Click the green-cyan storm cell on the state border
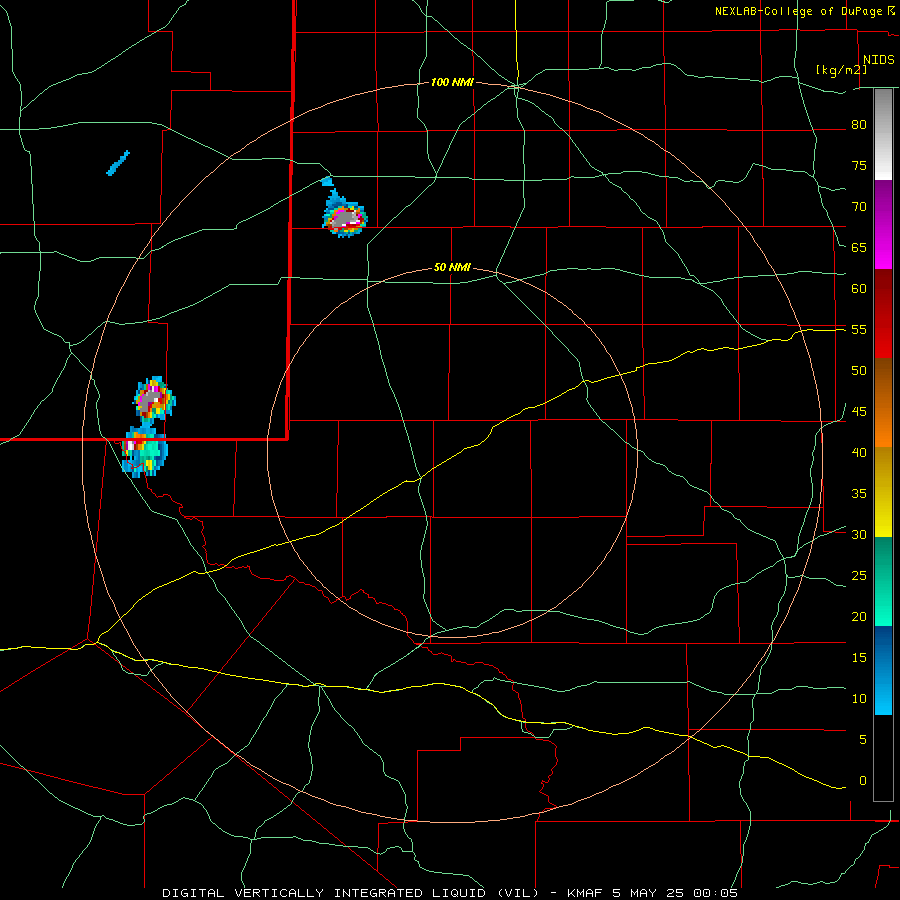This screenshot has height=900, width=900. tap(144, 451)
